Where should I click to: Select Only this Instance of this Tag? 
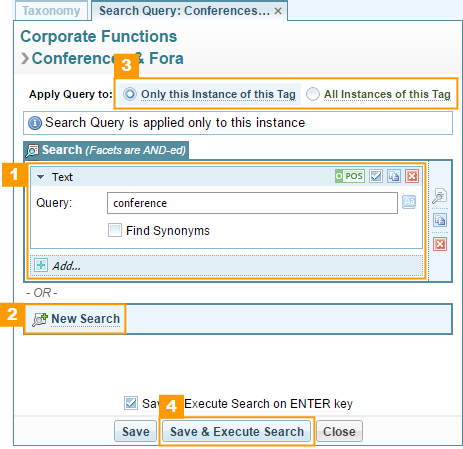(x=130, y=94)
